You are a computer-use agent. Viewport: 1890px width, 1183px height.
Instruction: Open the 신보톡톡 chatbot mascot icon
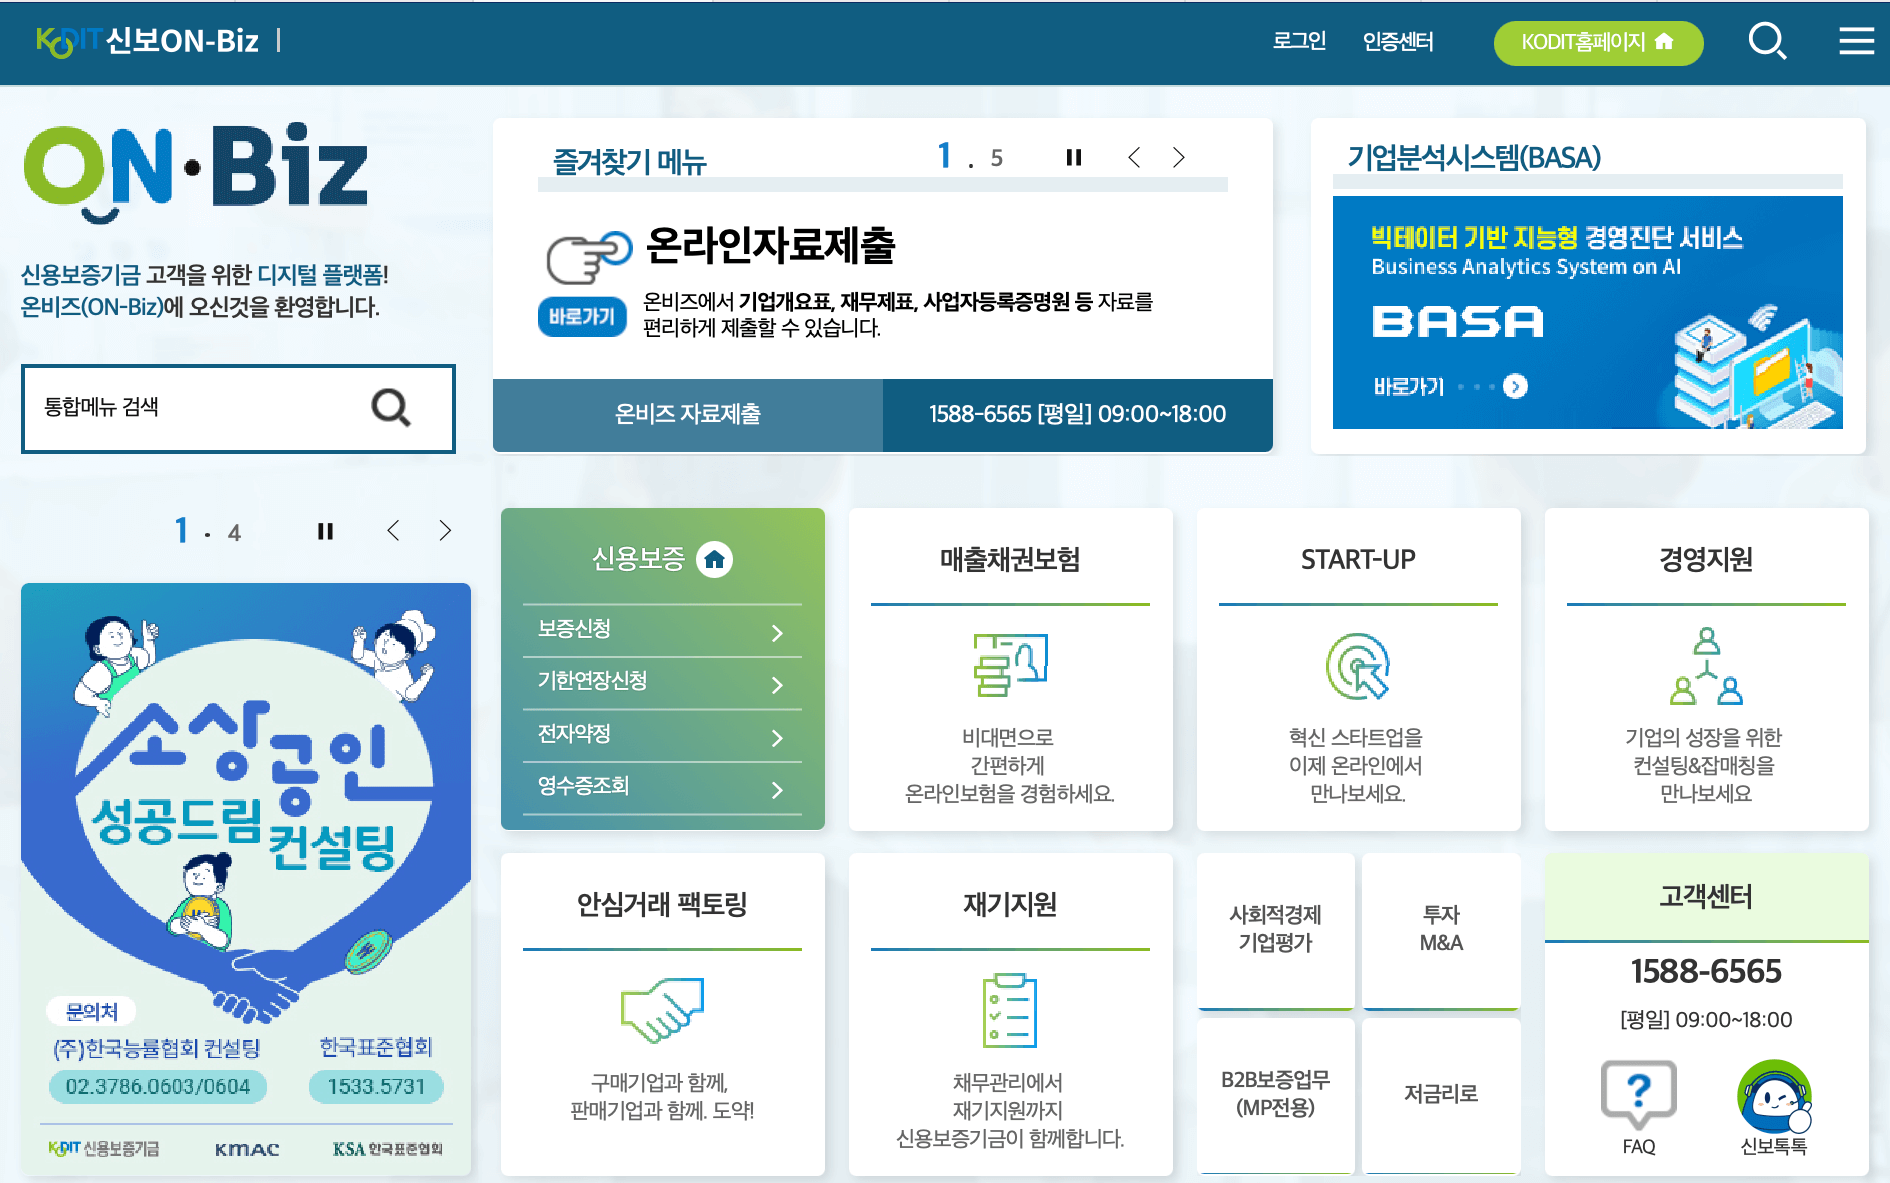tap(1774, 1096)
